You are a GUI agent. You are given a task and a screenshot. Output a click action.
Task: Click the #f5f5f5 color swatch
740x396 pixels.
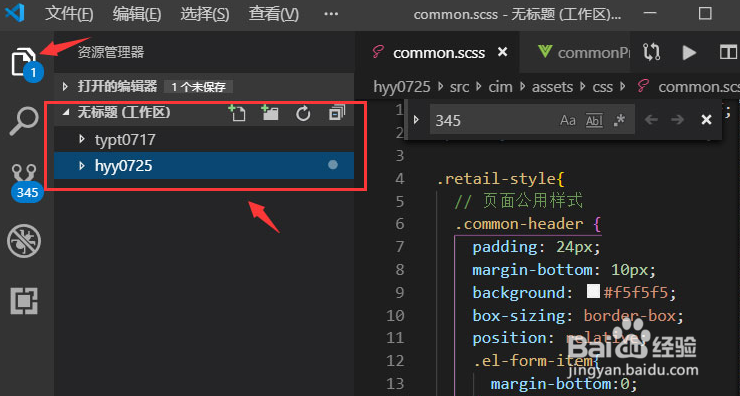pos(593,292)
